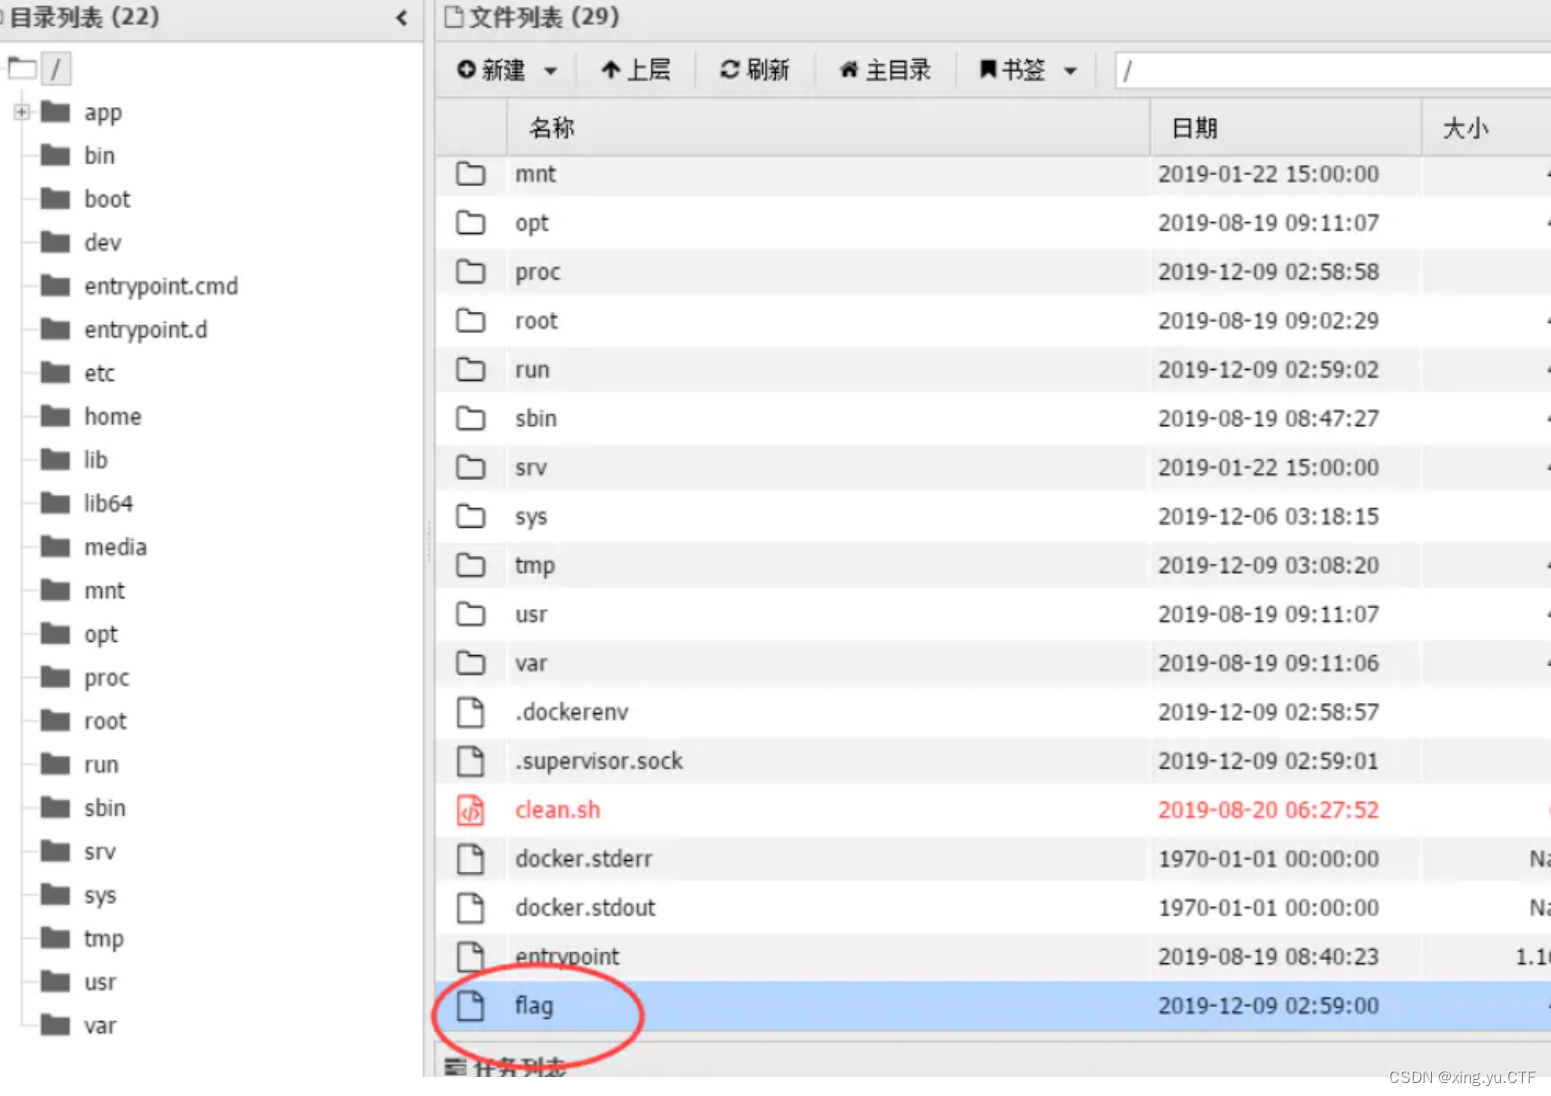Click the folder icon next to usr
The width and height of the screenshot is (1551, 1096).
tap(471, 613)
